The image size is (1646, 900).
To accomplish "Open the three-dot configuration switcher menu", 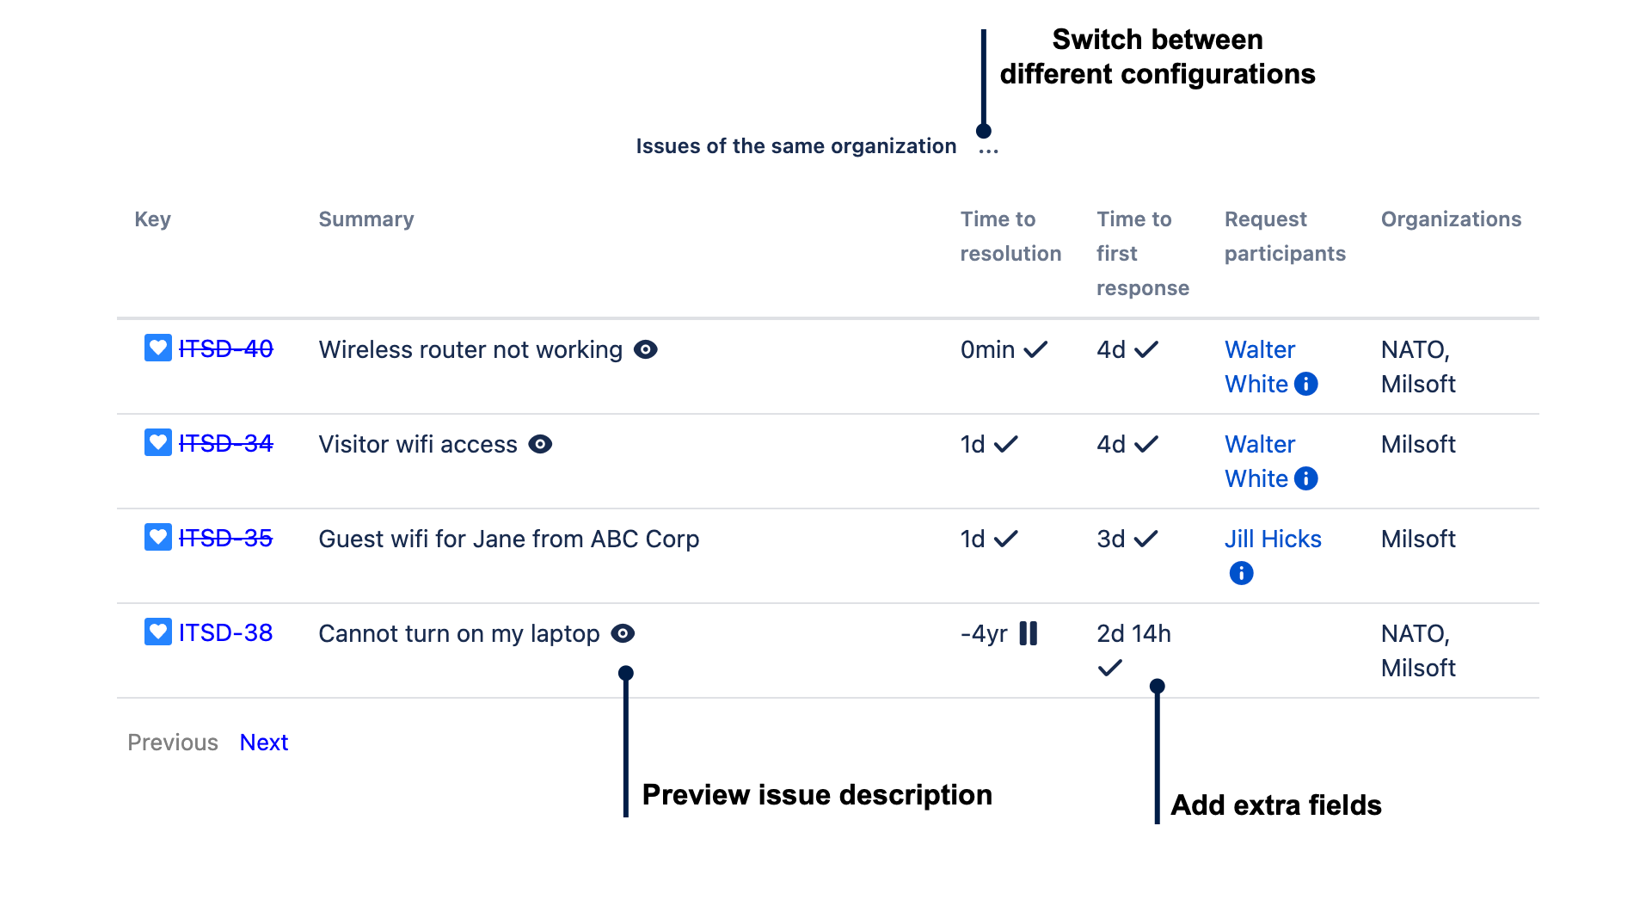I will (988, 148).
